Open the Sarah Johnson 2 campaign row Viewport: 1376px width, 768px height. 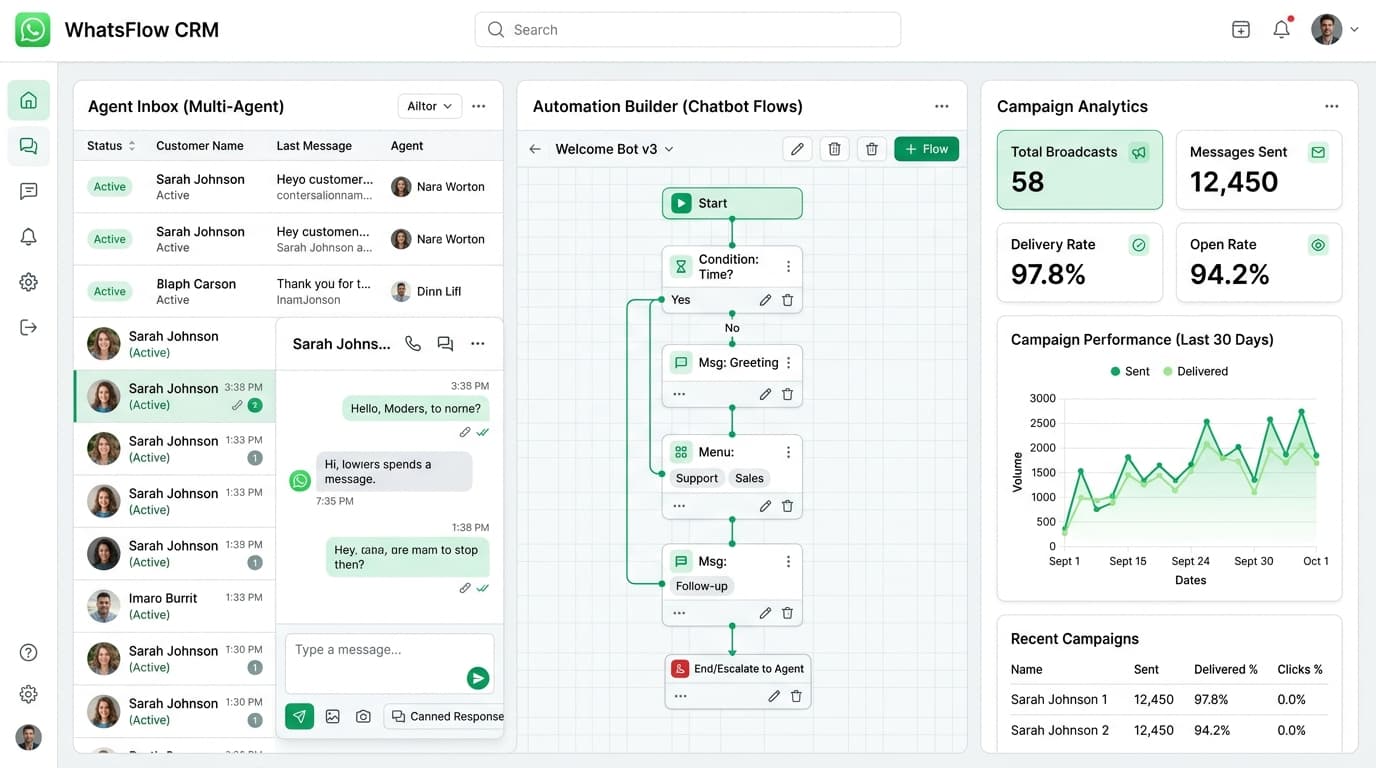[1167, 730]
